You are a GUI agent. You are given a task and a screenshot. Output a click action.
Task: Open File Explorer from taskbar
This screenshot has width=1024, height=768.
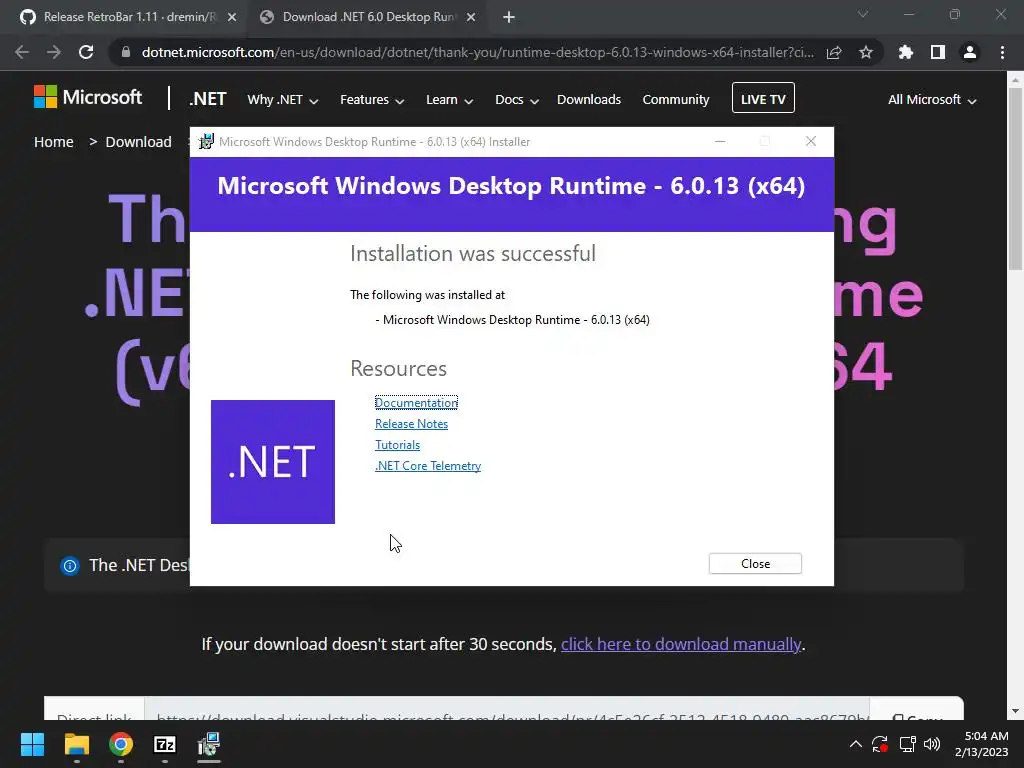coord(76,744)
